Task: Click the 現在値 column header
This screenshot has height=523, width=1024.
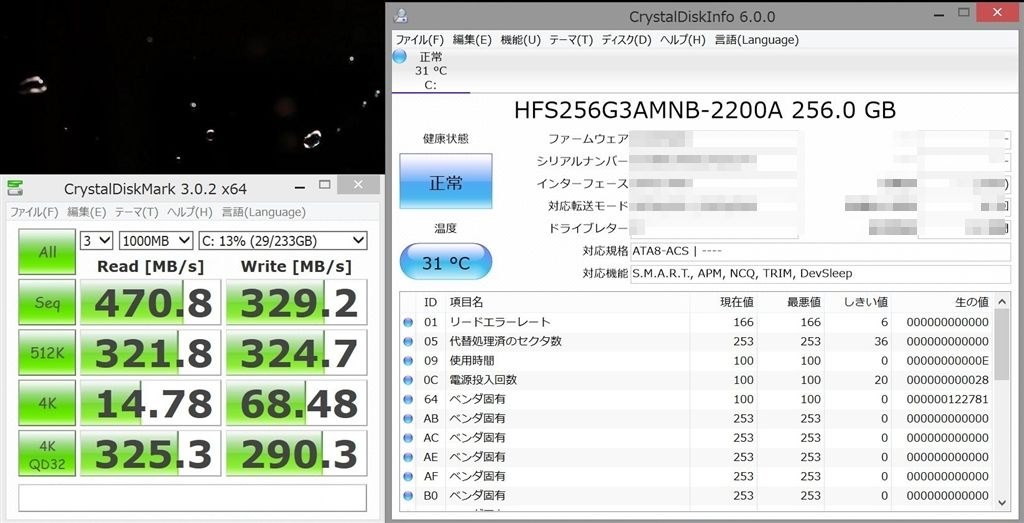Action: pos(724,302)
